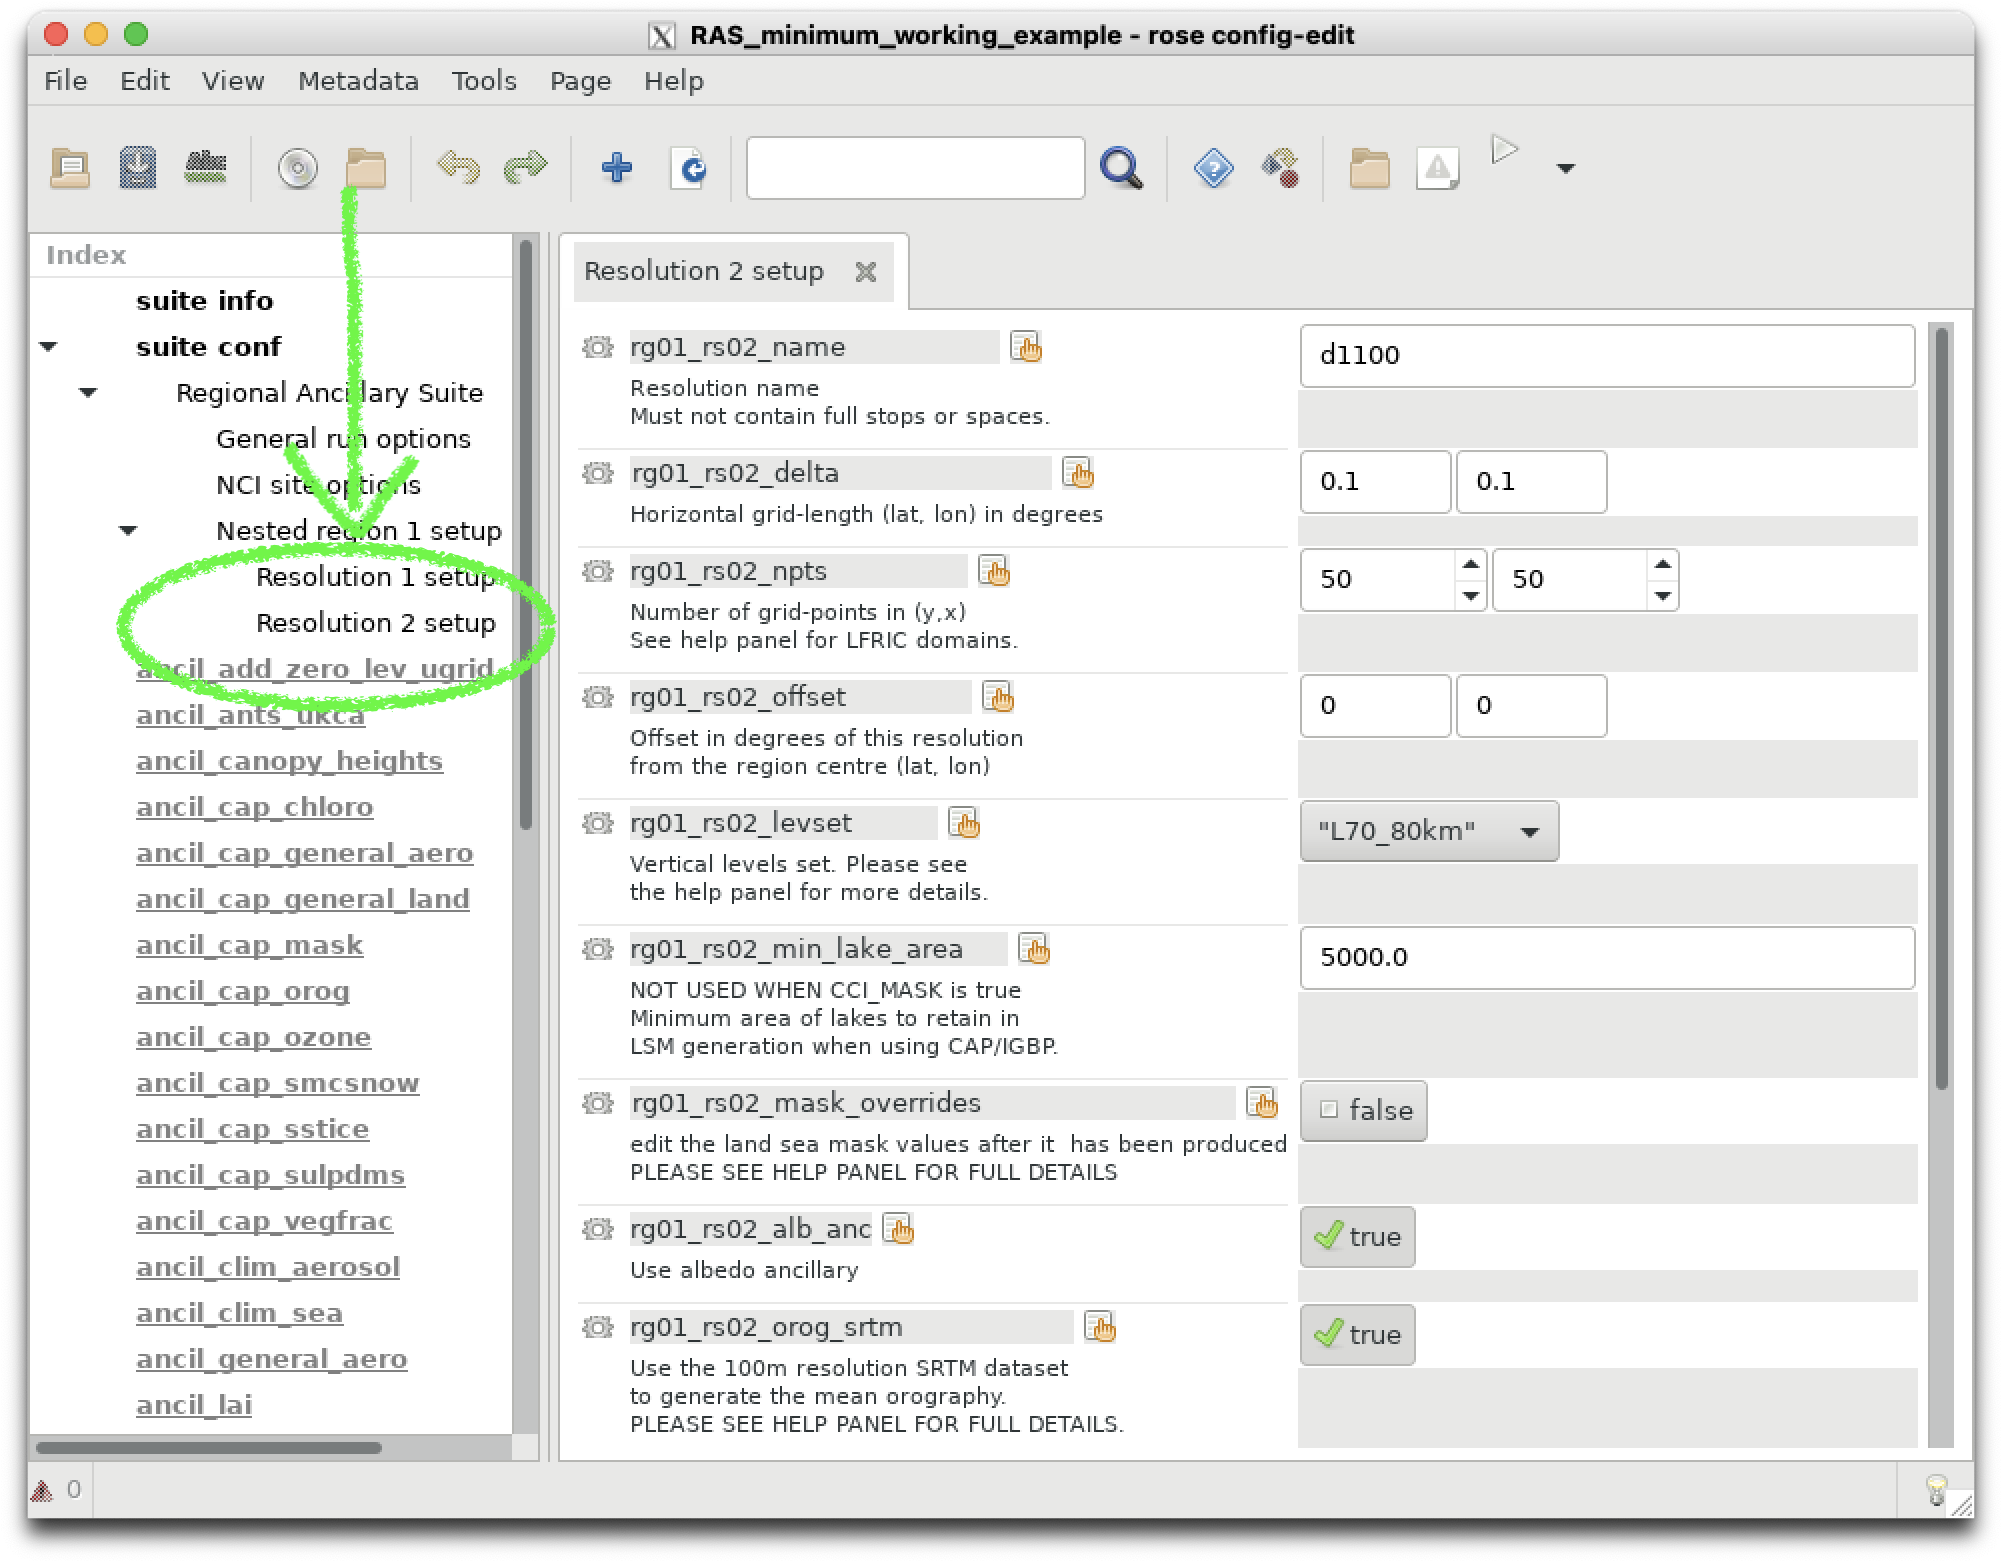The height and width of the screenshot is (1562, 2002).
Task: Open the gear menu for rg01_rs02_name
Action: click(598, 347)
